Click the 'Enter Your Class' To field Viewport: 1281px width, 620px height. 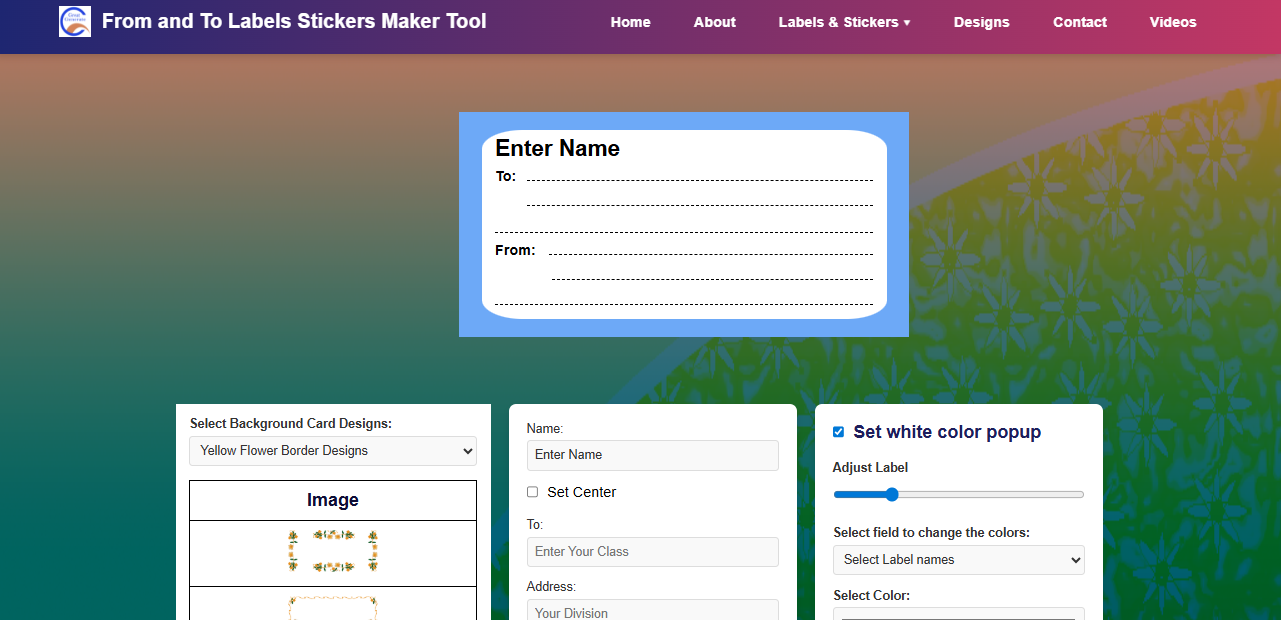click(652, 552)
